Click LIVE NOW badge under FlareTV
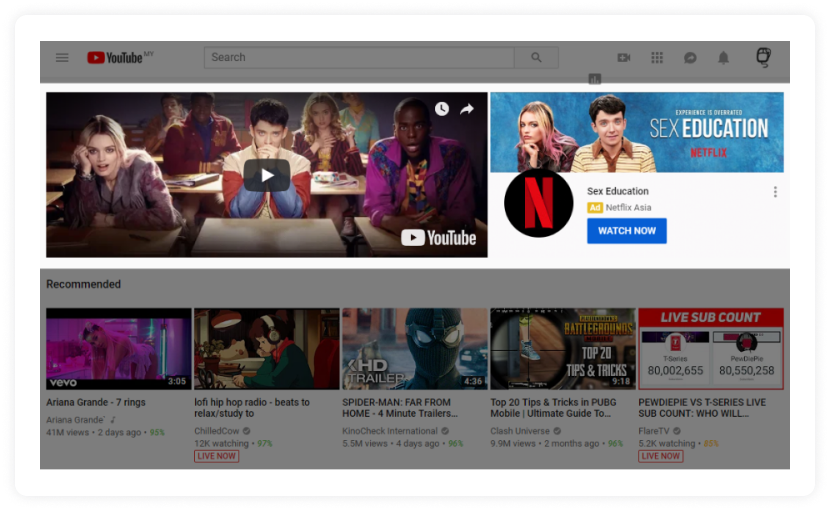The height and width of the screenshot is (511, 830). click(661, 456)
